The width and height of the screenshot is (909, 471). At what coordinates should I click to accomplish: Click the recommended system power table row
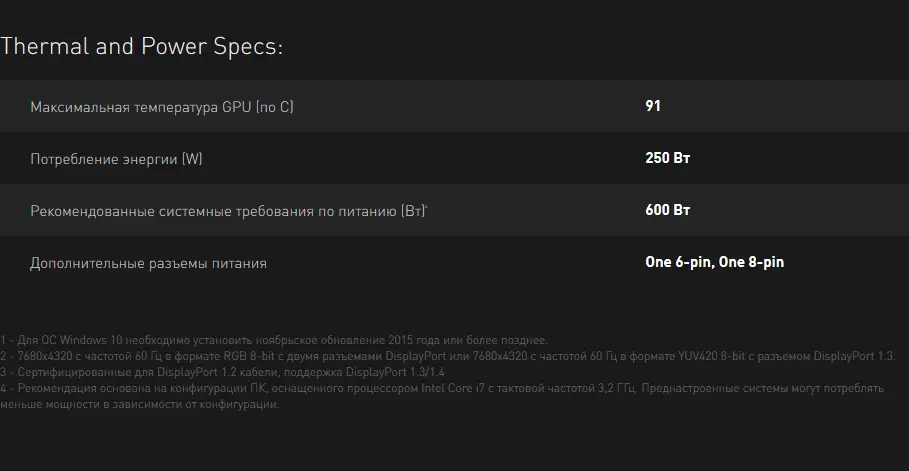pos(454,210)
